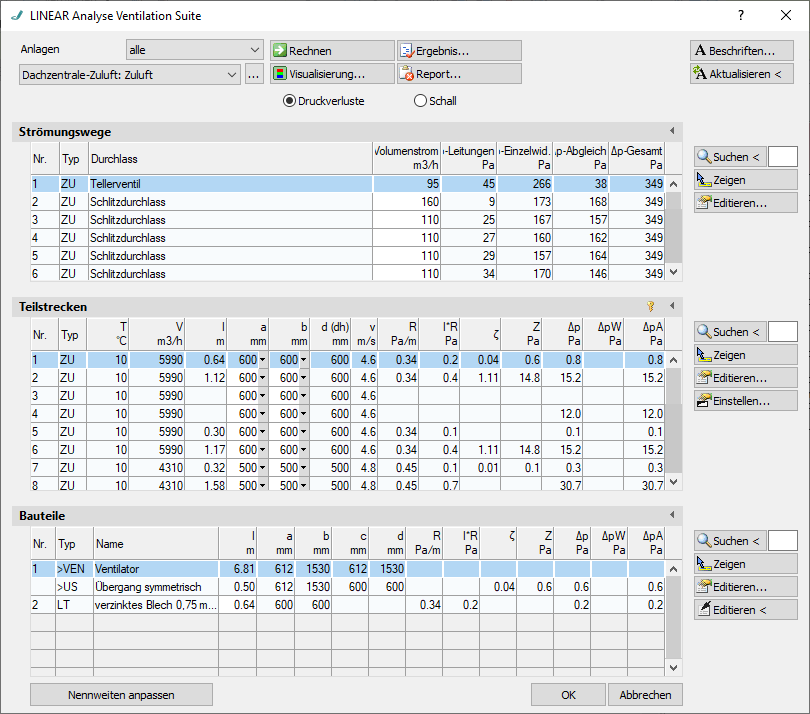Select Strömungswege row 2 Schlitzdurchlass
810x714 pixels.
click(348, 202)
